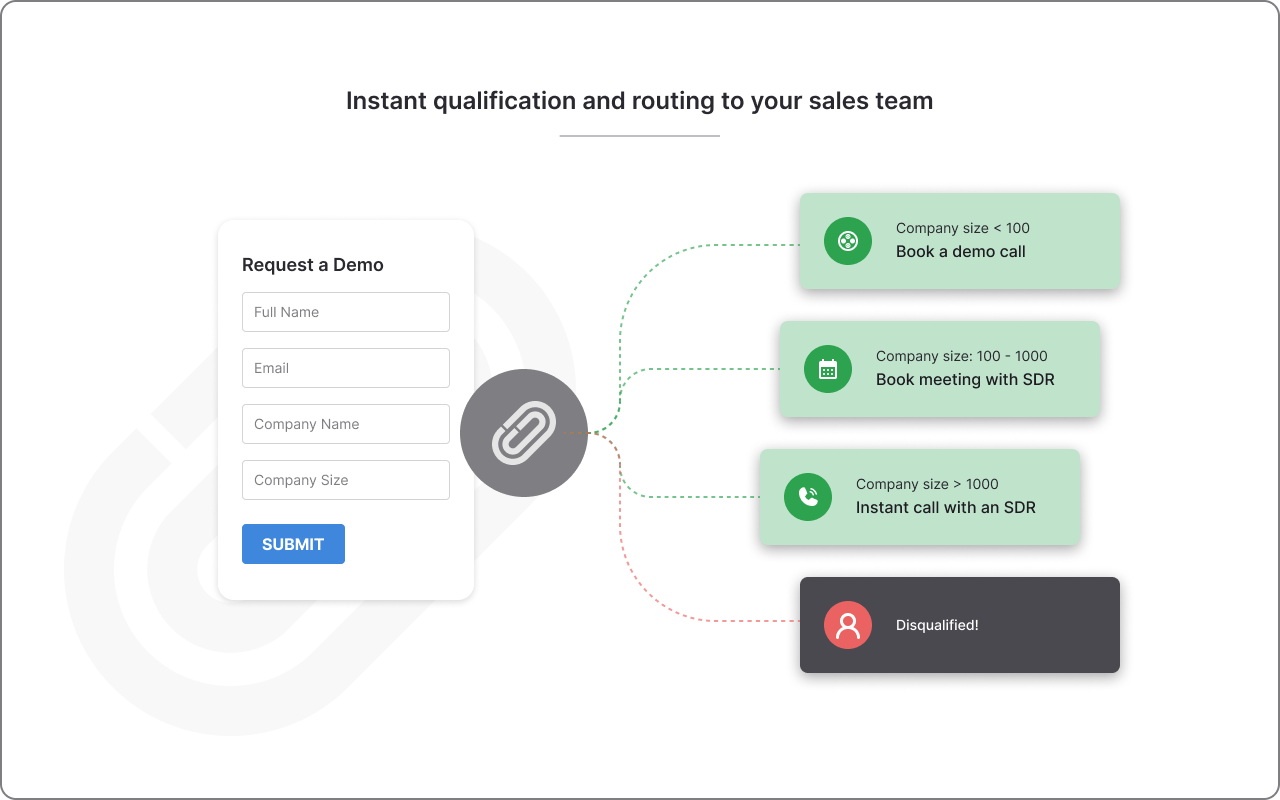The width and height of the screenshot is (1280, 800).
Task: Click the "Request a Demo" form title
Action: [x=312, y=265]
